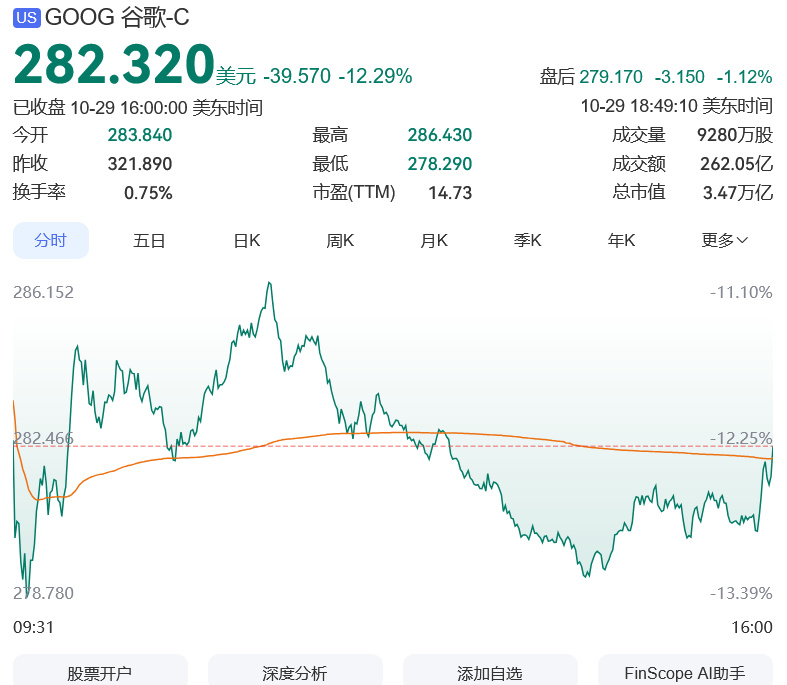
Task: Select the 月K chart tab
Action: pyautogui.click(x=434, y=240)
